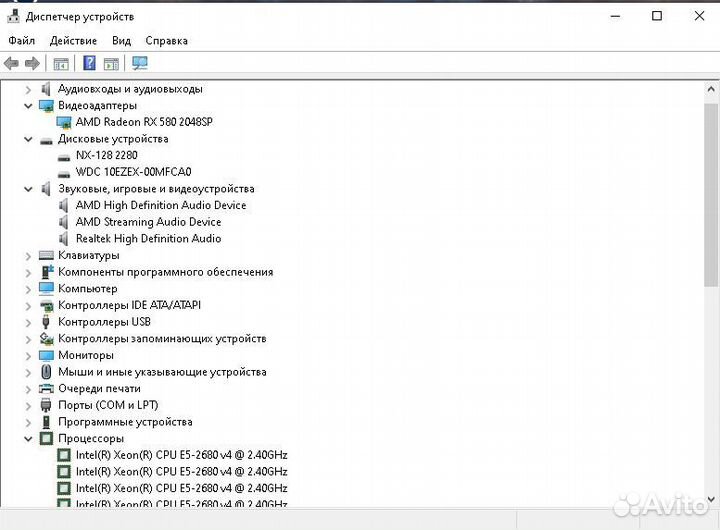Screen dimensions: 720x530
Task: Open the Вид menu
Action: click(x=121, y=41)
